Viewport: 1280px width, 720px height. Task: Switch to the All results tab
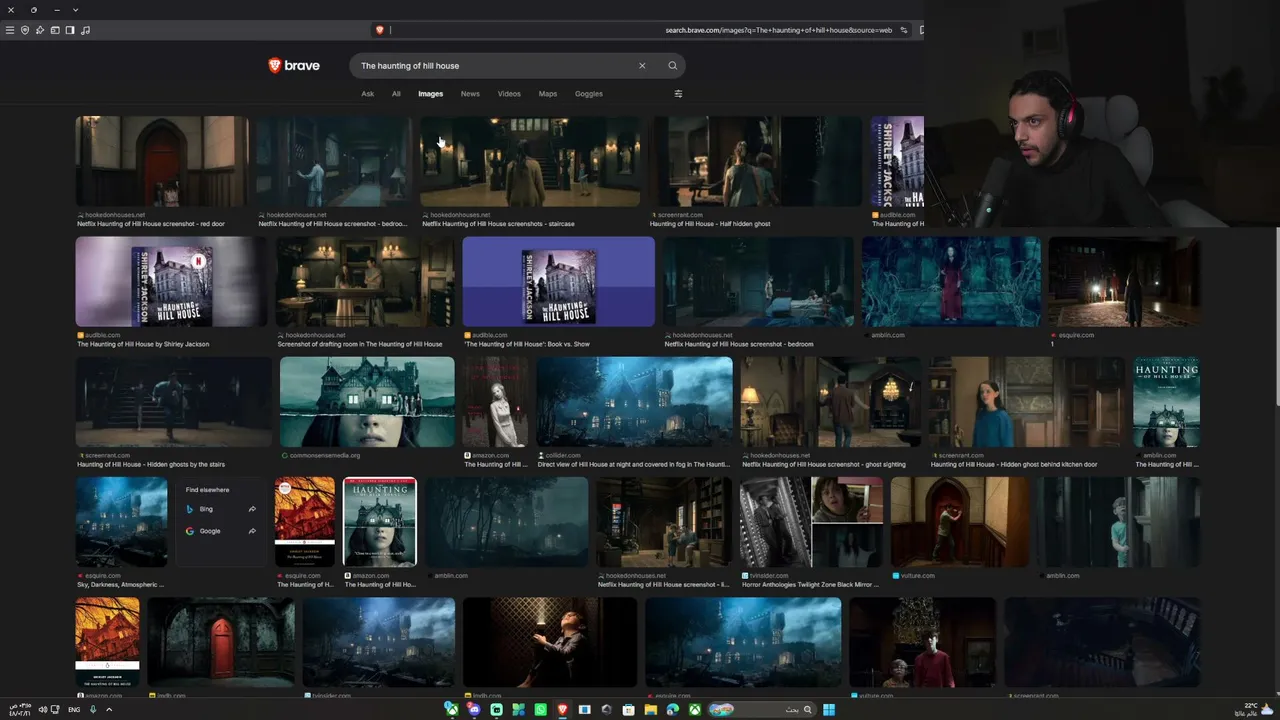(396, 94)
